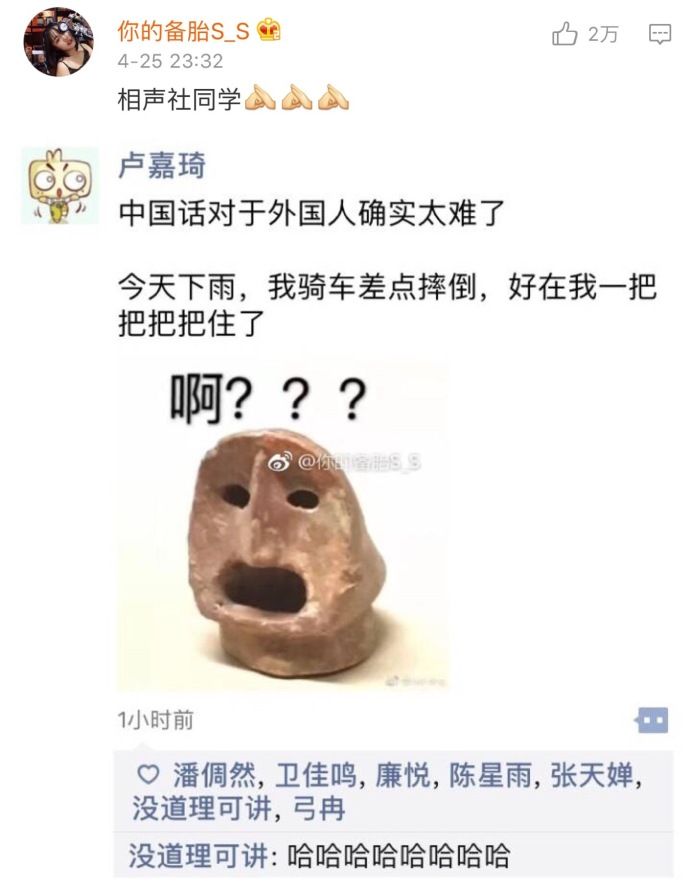Tap the heart icon in likes list
Viewport: 690px width, 895px height.
point(148,775)
